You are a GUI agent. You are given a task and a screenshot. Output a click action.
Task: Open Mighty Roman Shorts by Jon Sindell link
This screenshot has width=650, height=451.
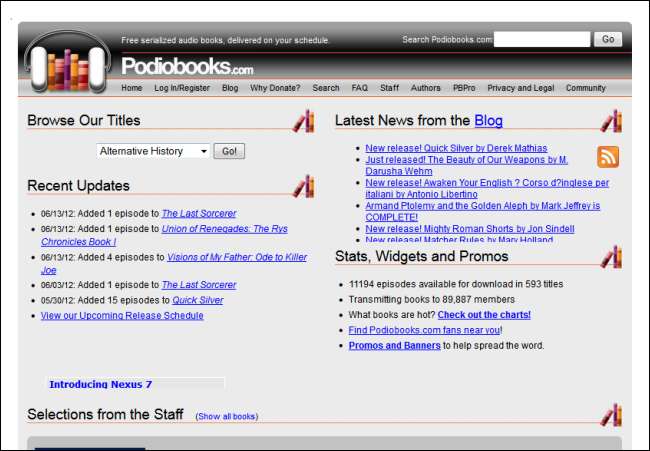pos(470,229)
